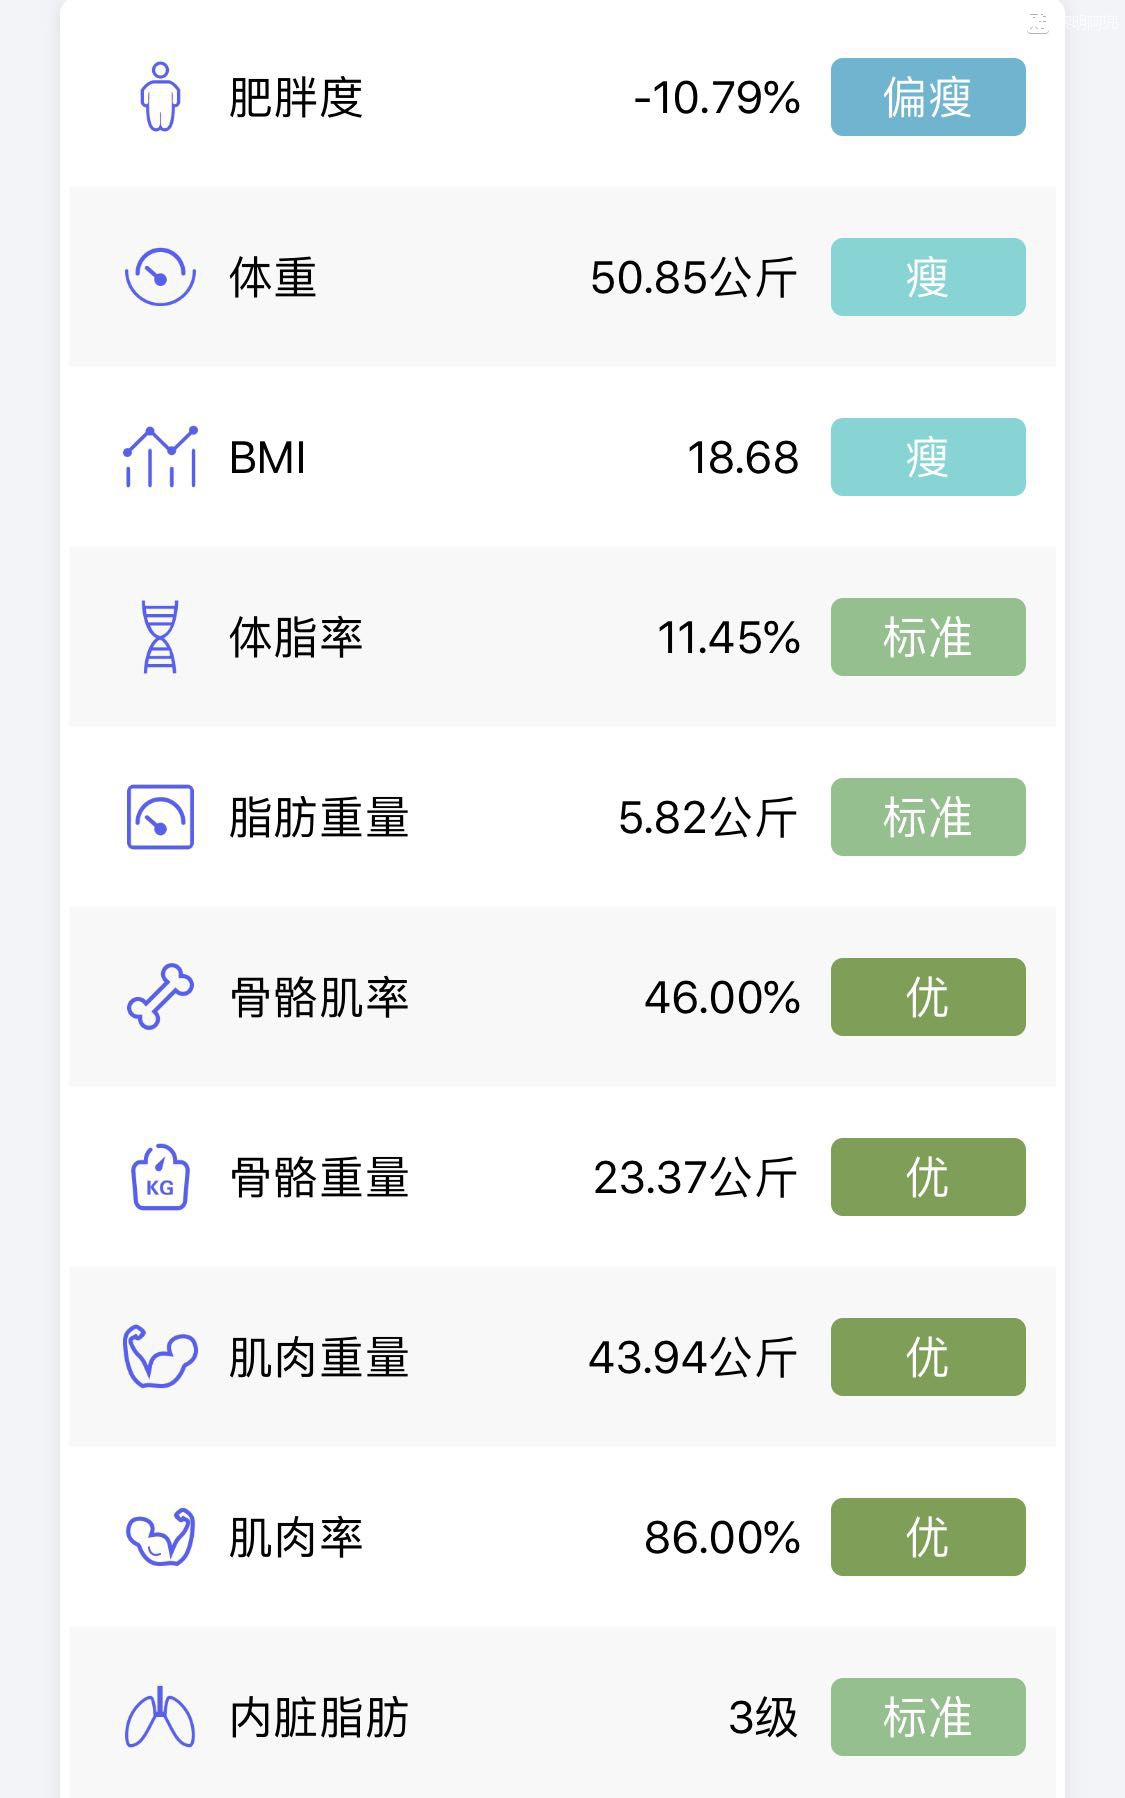This screenshot has width=1125, height=1798.
Task: Click the 偏瘦 status badge for 肥胖度
Action: 927,97
